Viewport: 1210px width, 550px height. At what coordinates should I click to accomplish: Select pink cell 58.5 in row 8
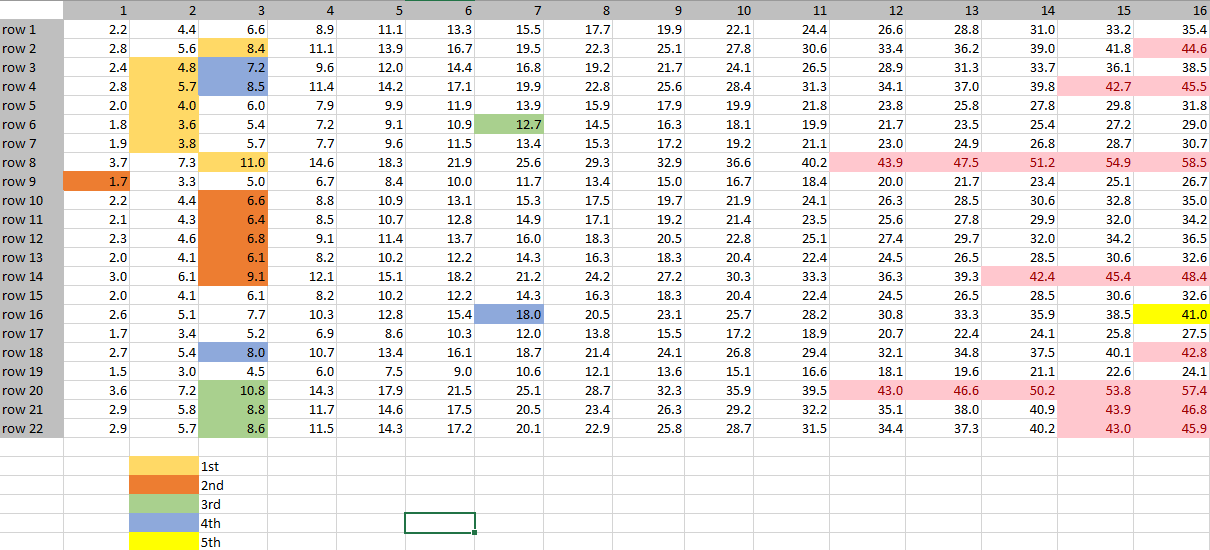(x=1172, y=162)
